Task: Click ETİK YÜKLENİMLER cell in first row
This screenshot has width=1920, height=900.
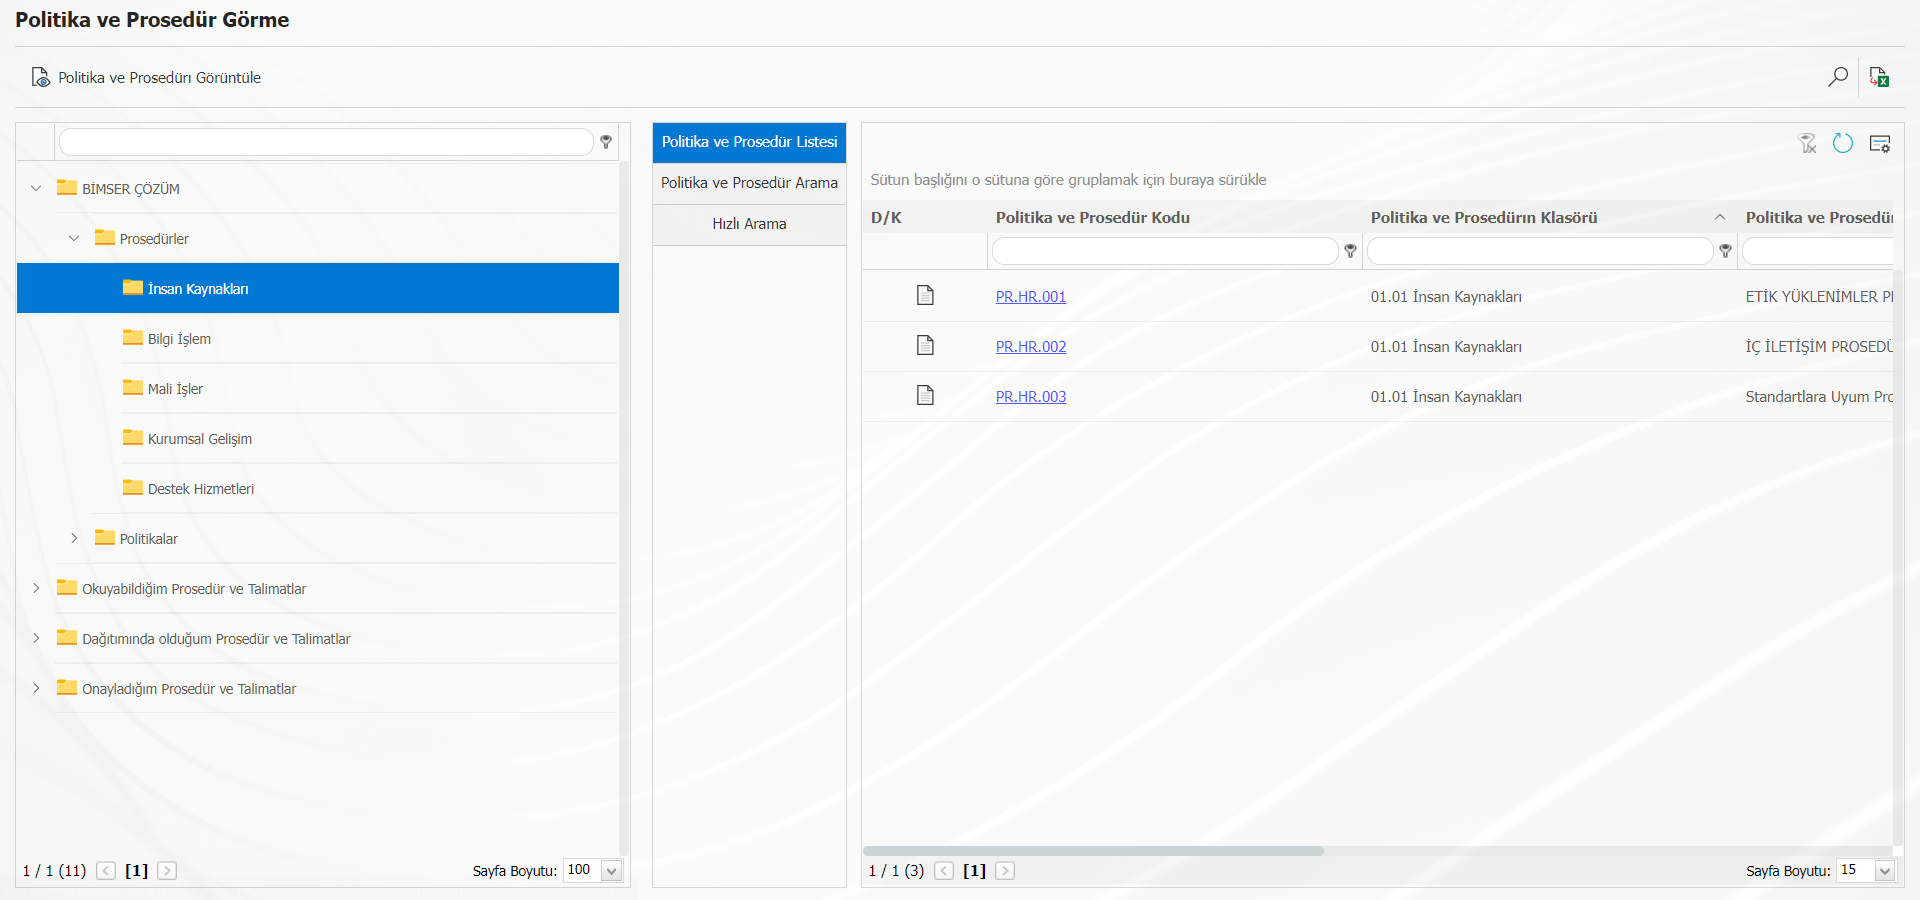Action: click(1819, 297)
